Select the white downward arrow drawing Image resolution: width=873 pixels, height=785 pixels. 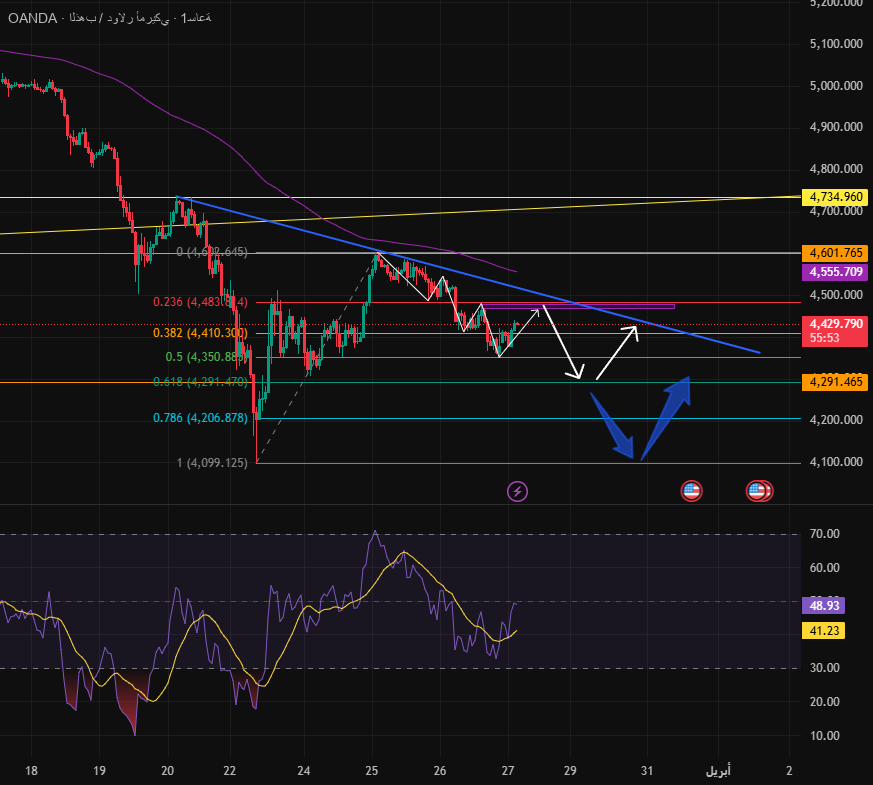pyautogui.click(x=562, y=342)
